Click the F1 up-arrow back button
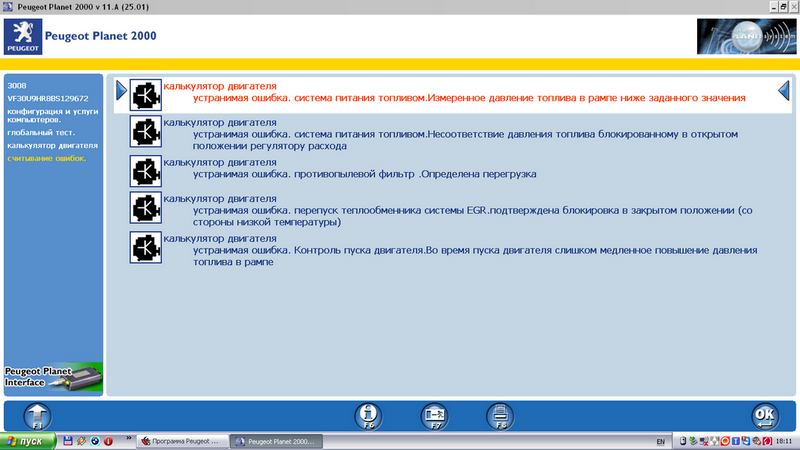Screen dimensions: 800x450 36,415
